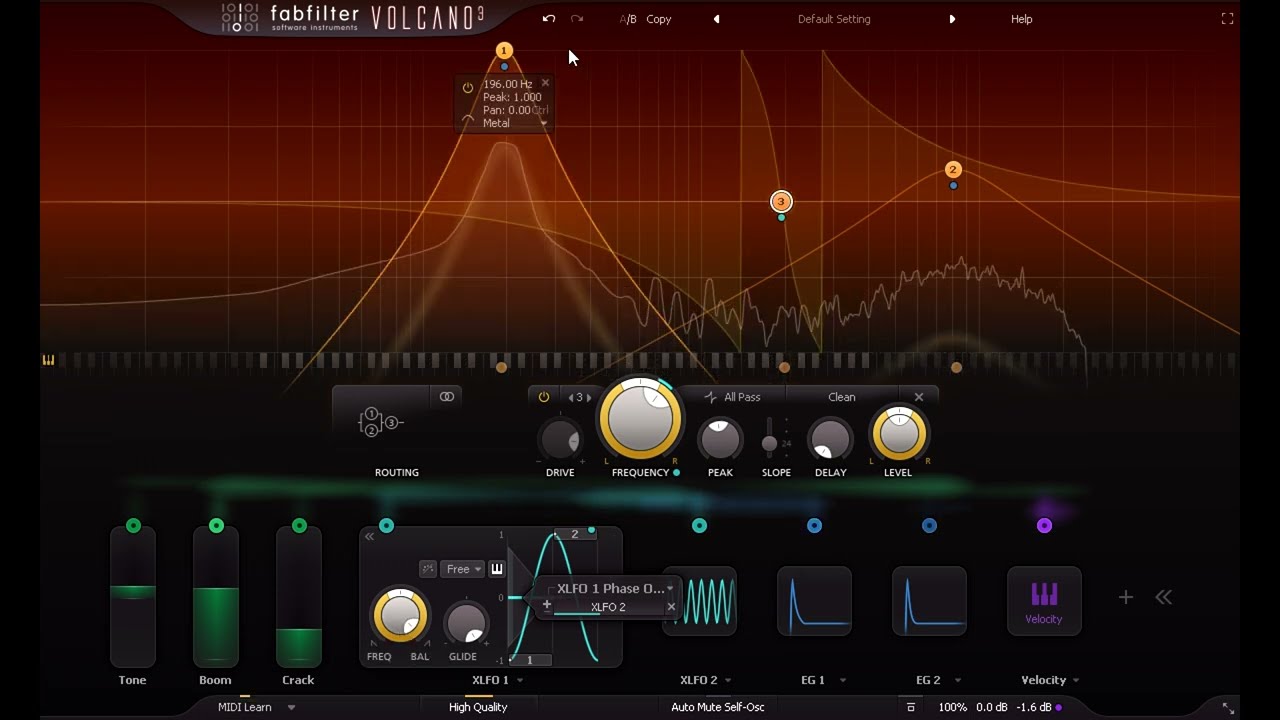Click the Copy button
This screenshot has height=720, width=1280.
[659, 19]
